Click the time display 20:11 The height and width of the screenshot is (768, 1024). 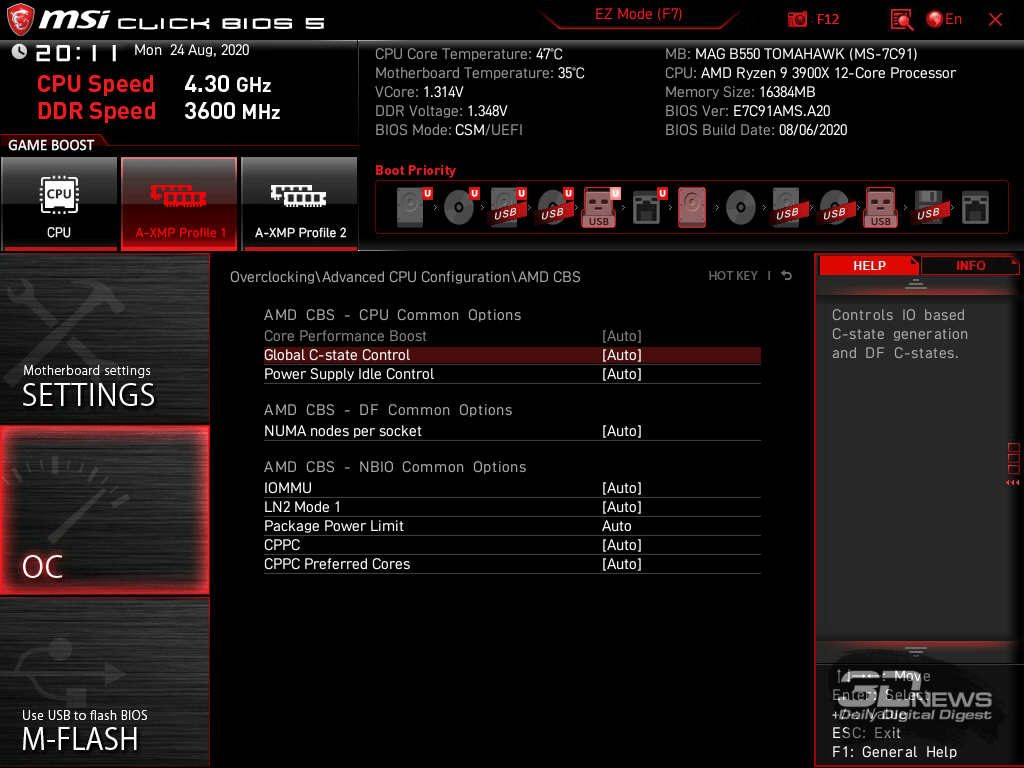click(x=77, y=52)
